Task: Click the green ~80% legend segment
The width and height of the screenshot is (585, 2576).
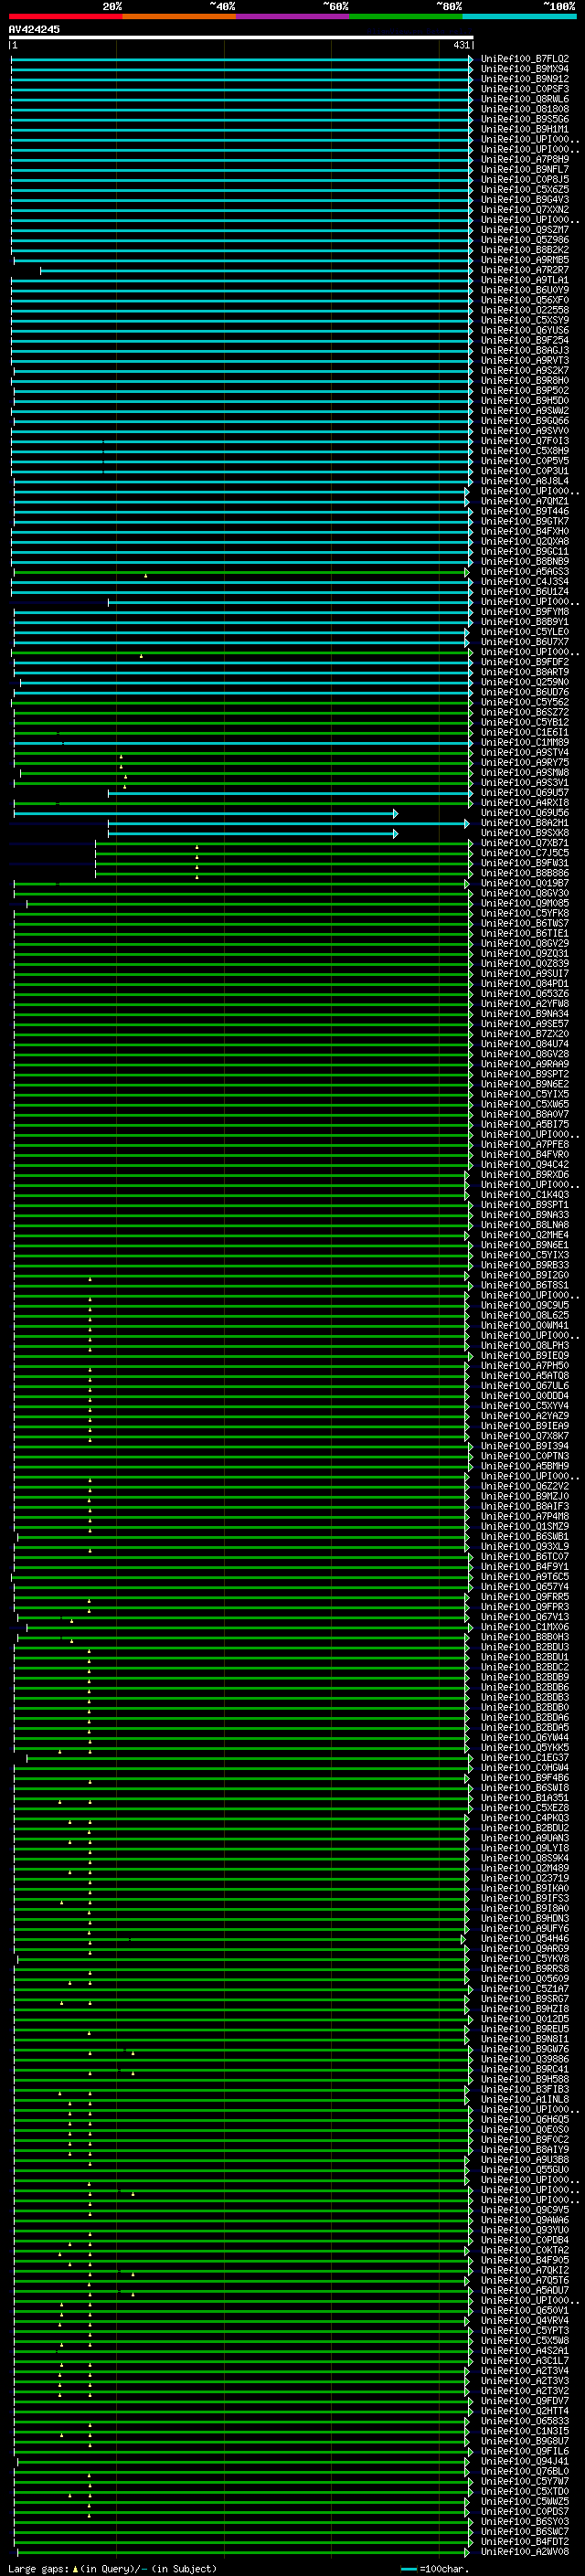Action: [406, 16]
